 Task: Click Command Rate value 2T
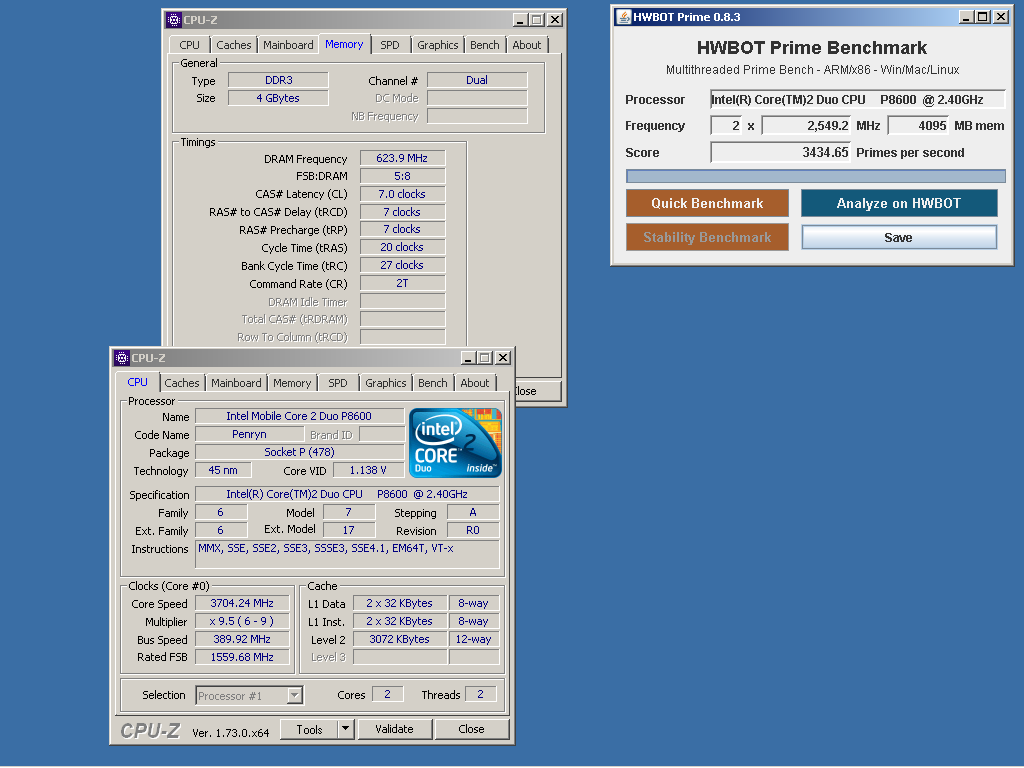pyautogui.click(x=402, y=283)
